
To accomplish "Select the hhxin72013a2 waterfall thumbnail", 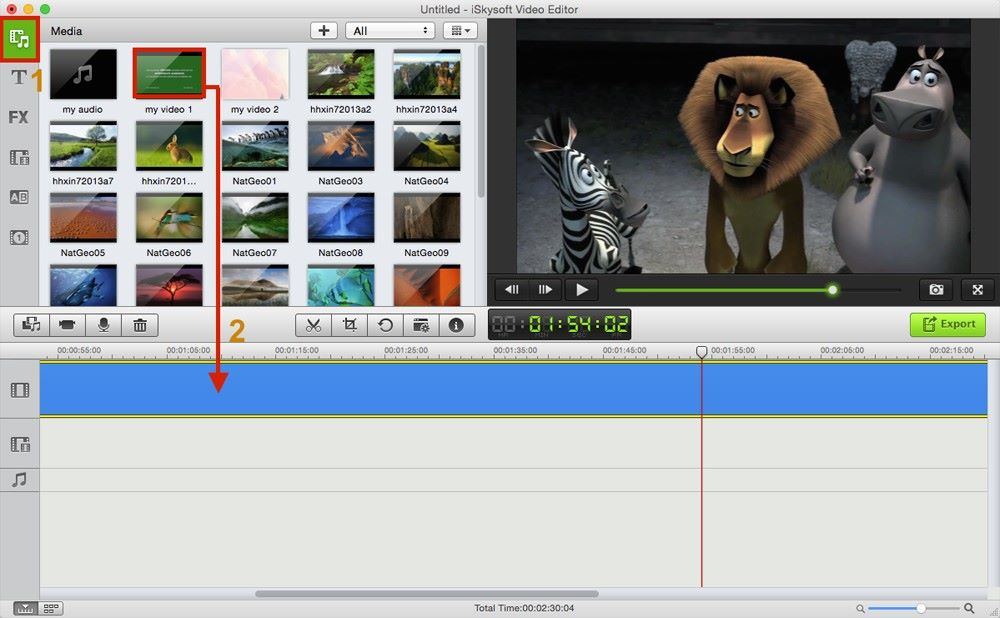I will 341,74.
